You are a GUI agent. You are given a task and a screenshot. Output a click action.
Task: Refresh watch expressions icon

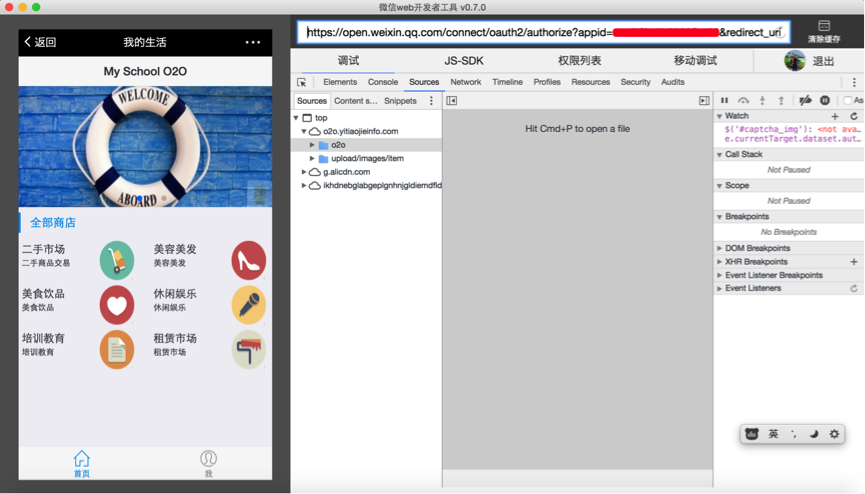[853, 116]
